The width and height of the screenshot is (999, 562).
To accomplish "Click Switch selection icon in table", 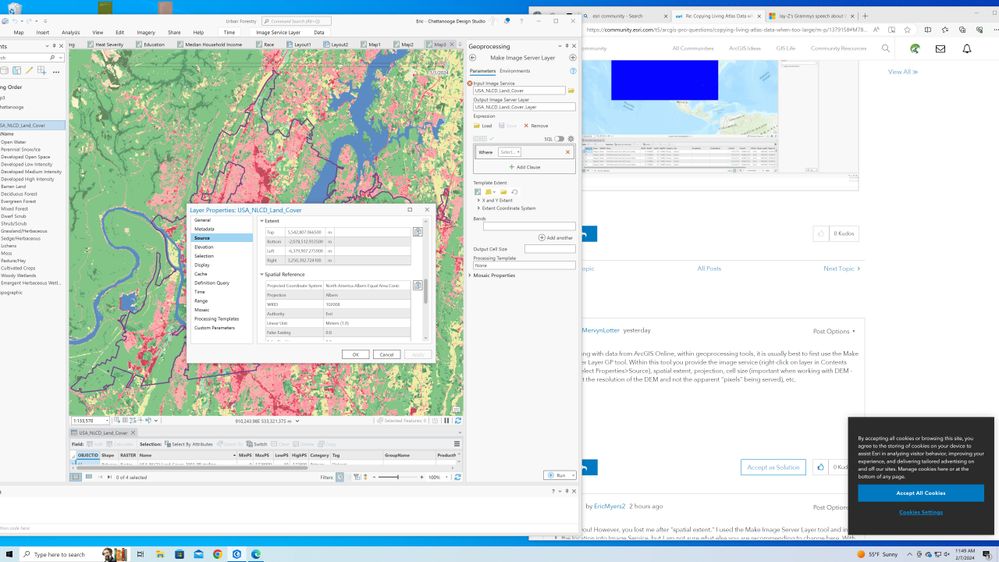I will pos(257,444).
